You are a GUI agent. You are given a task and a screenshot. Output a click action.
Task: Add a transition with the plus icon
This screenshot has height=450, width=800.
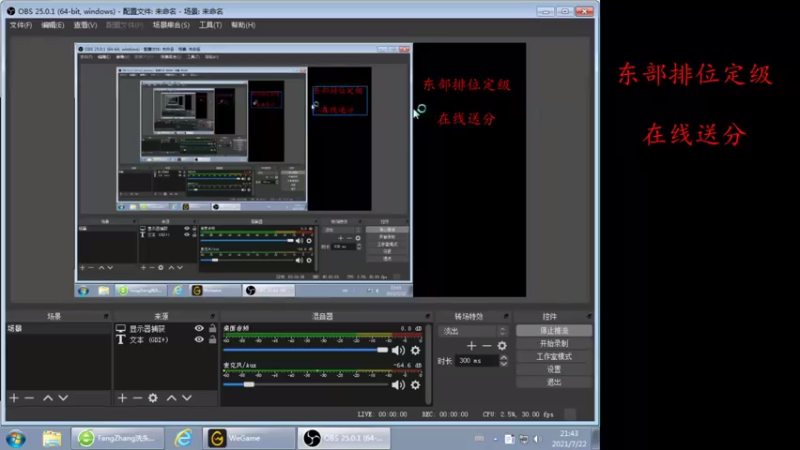click(x=471, y=345)
